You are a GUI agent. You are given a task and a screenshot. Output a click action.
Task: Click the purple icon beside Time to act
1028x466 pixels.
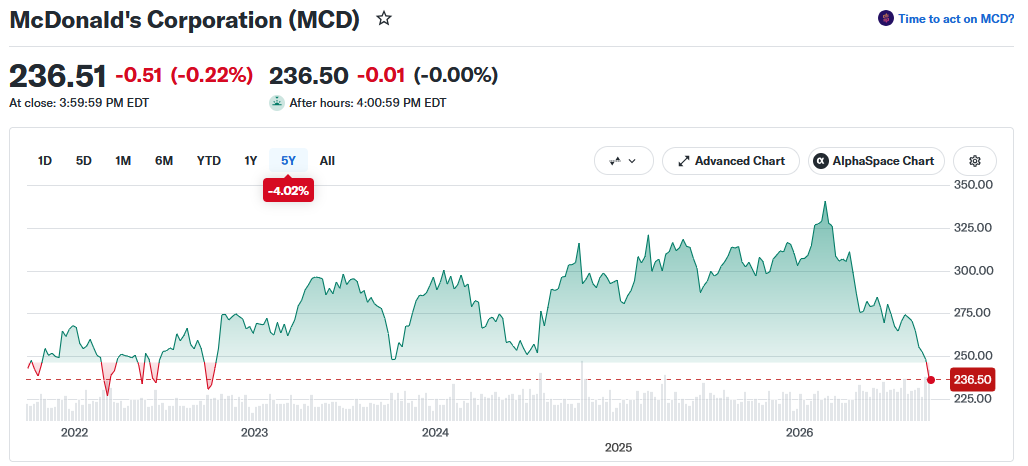click(x=886, y=18)
